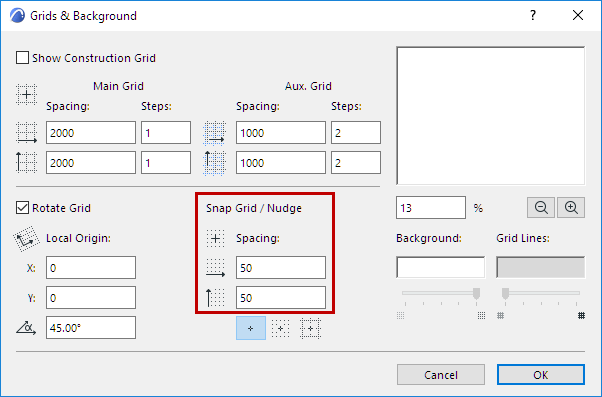
Task: Click the Local Origin X field
Action: tap(91, 268)
